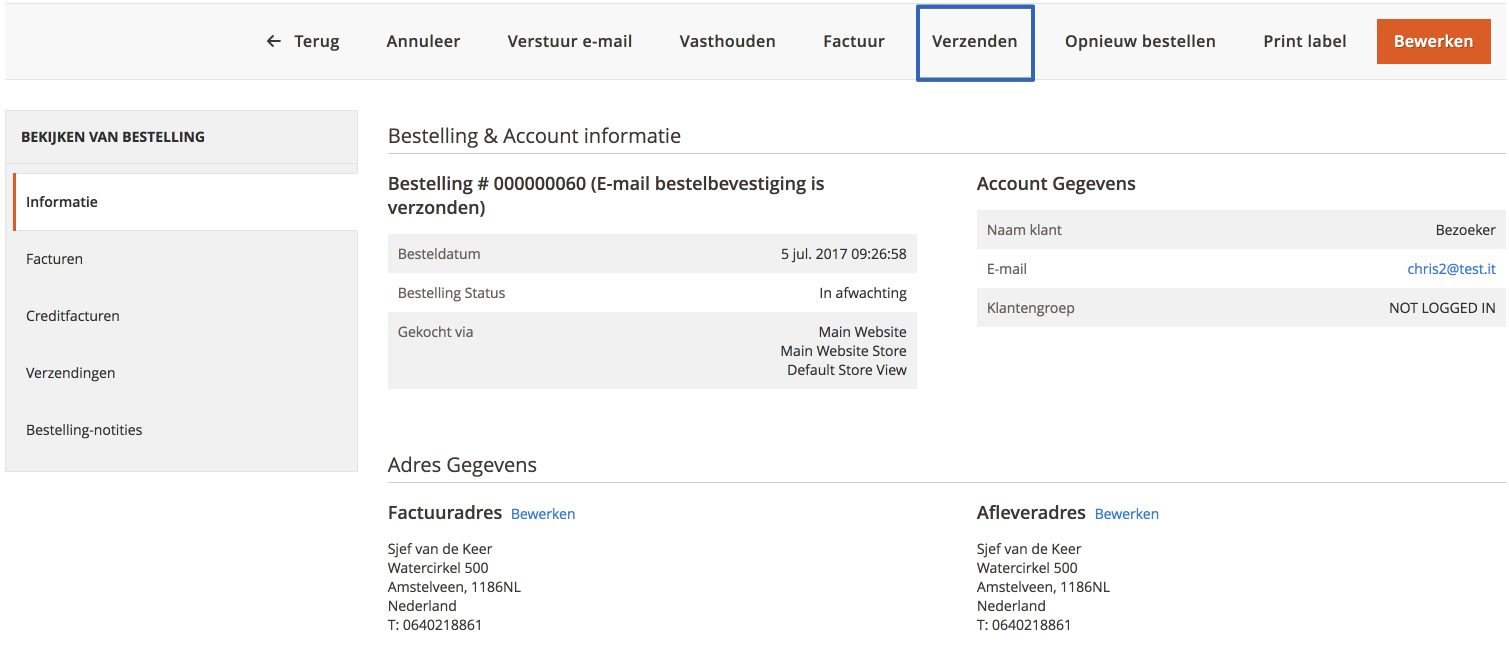Reorder using Opnieuw bestellen
Viewport: 1509px width, 646px height.
1140,41
